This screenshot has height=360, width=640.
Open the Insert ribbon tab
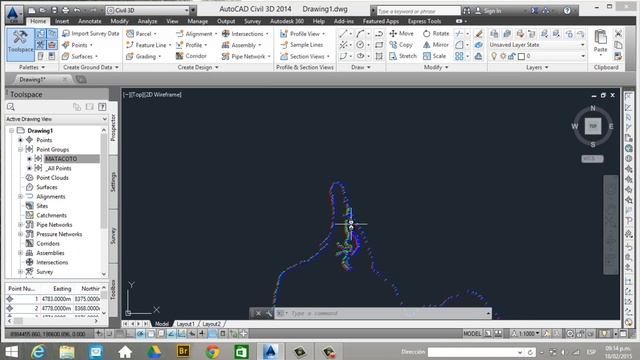point(62,21)
